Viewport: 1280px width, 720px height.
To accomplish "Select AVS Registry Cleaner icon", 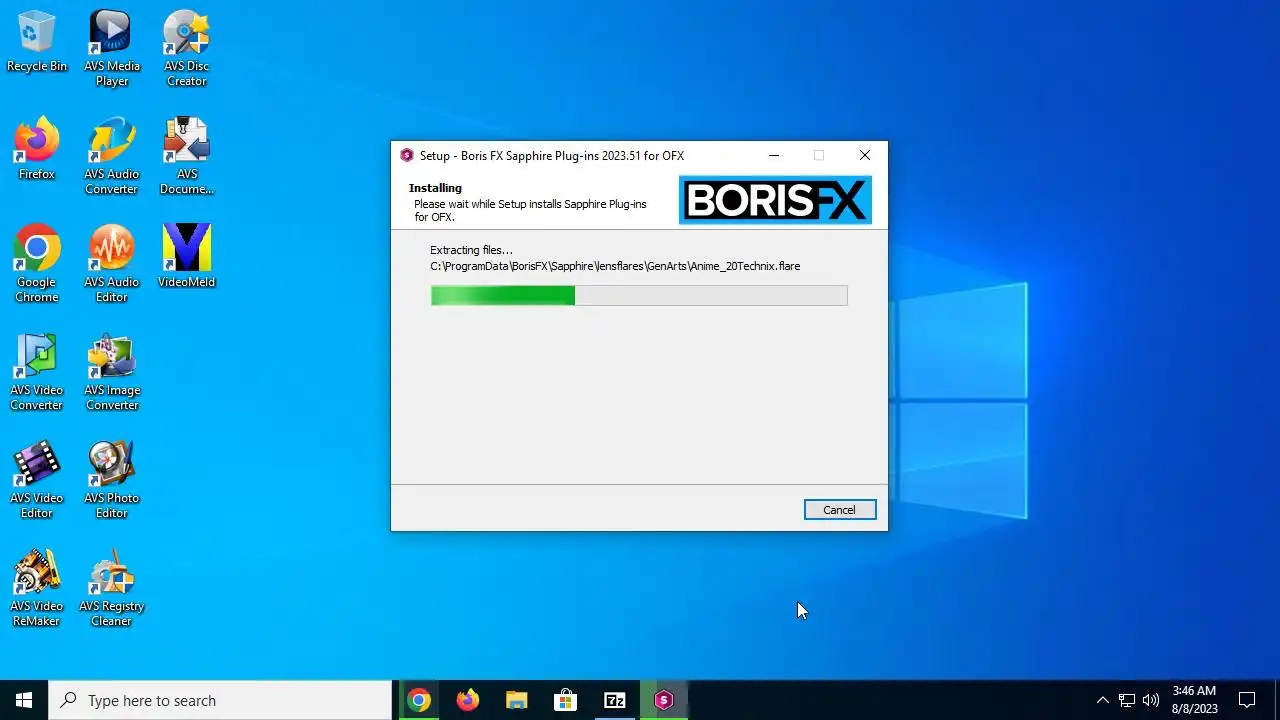I will (x=111, y=588).
